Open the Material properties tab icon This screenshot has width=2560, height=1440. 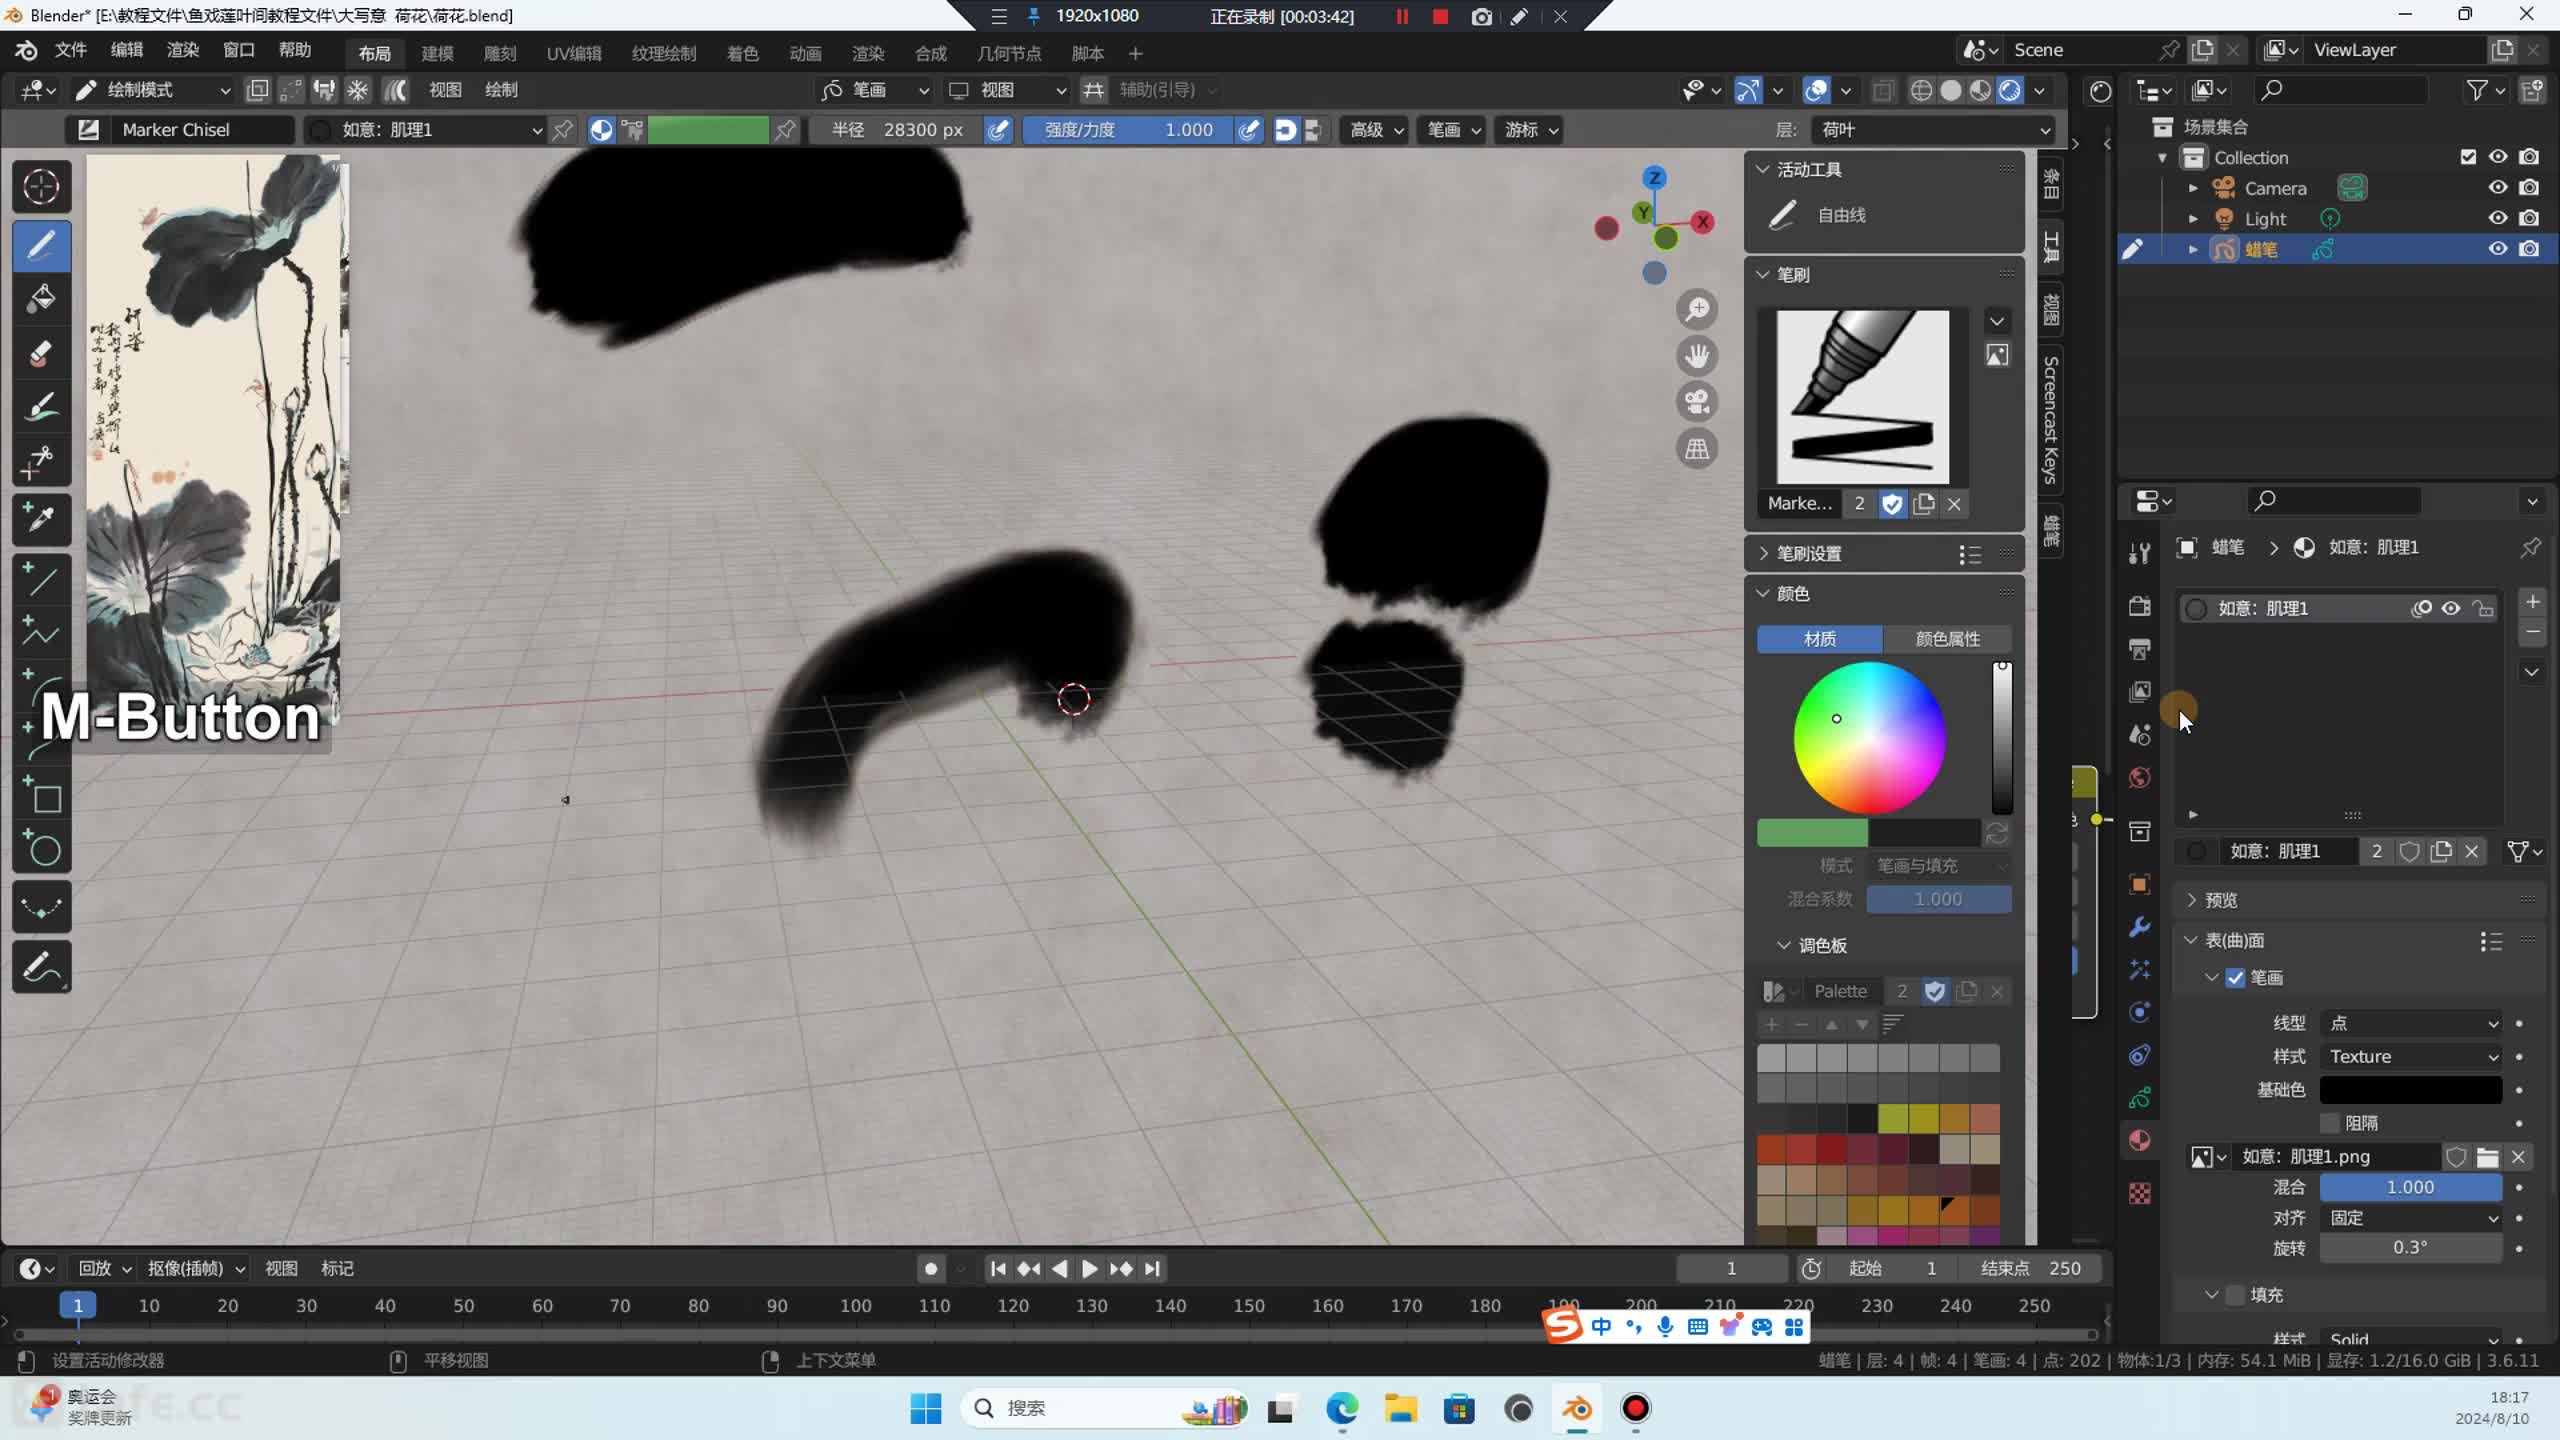(2140, 1141)
